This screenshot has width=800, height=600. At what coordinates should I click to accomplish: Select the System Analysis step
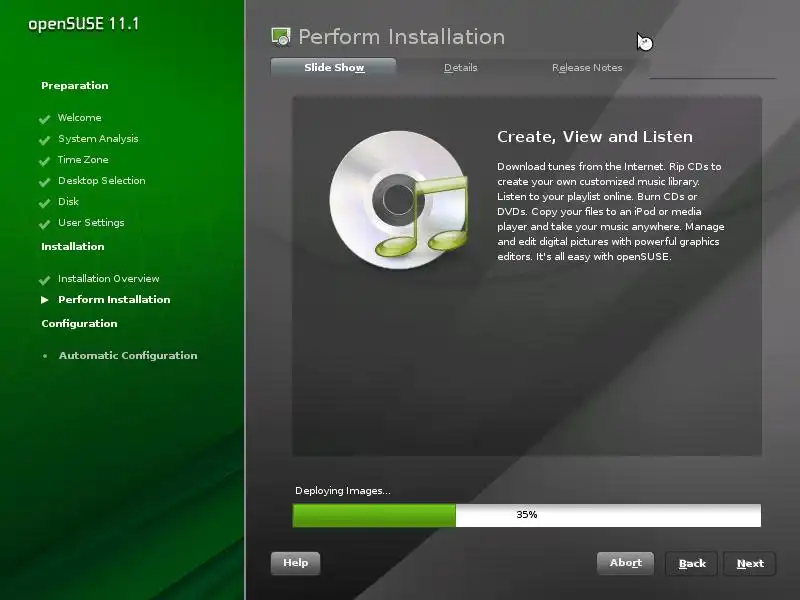98,139
